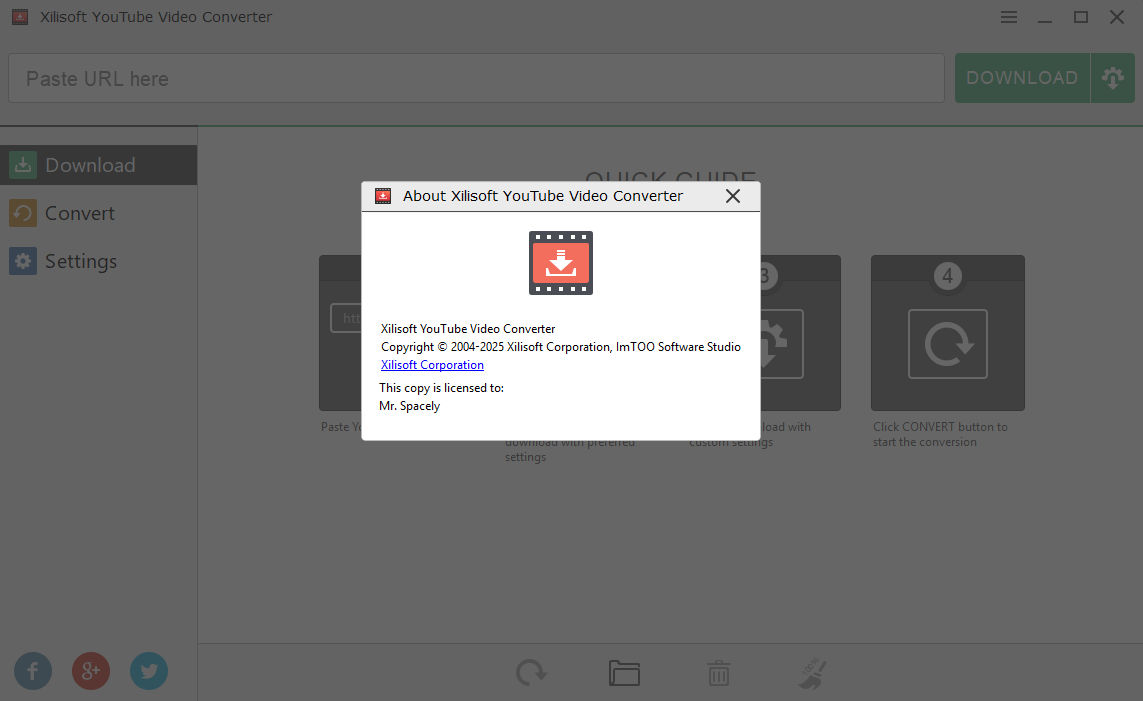
Task: Select the Download sidebar tab
Action: [98, 165]
